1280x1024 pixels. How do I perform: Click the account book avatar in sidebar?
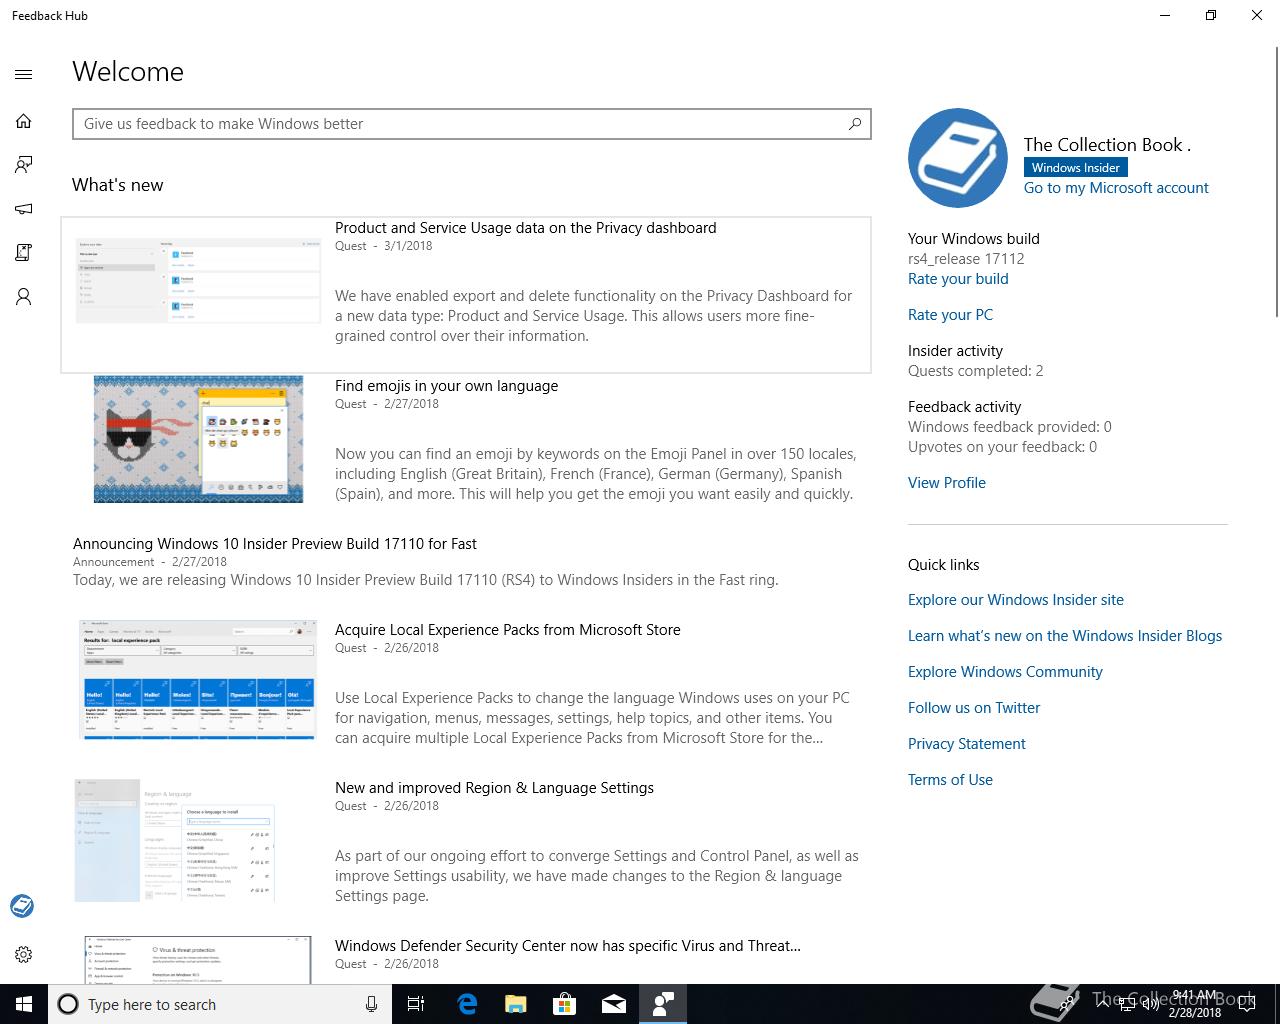pos(22,906)
